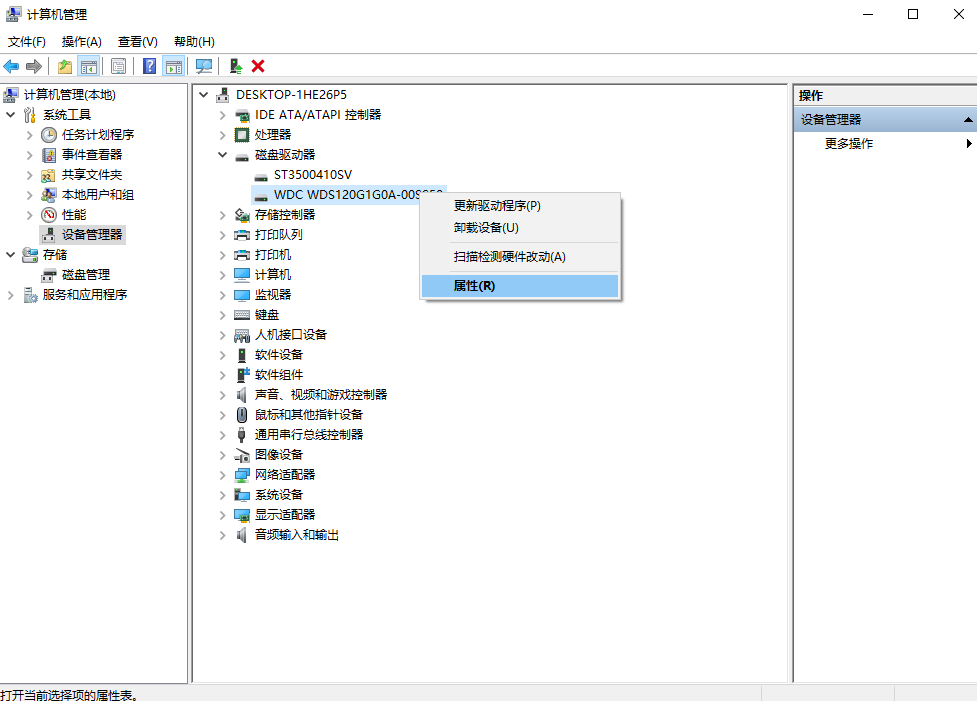This screenshot has height=701, width=977.
Task: Collapse the 磁盘驱动器 tree node
Action: point(222,155)
